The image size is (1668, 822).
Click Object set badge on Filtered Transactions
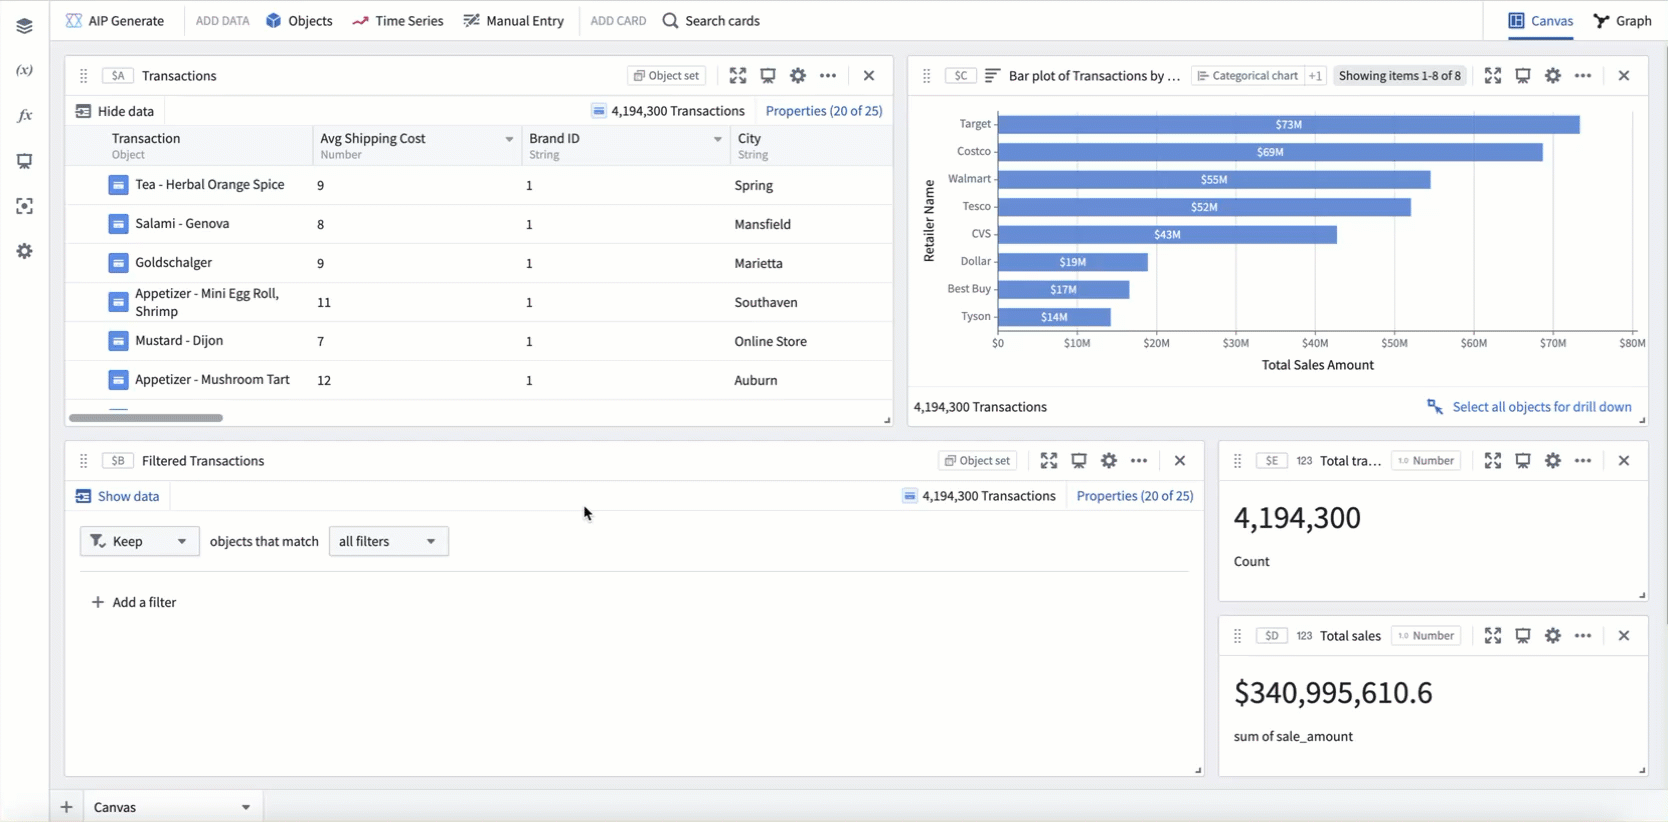click(977, 461)
